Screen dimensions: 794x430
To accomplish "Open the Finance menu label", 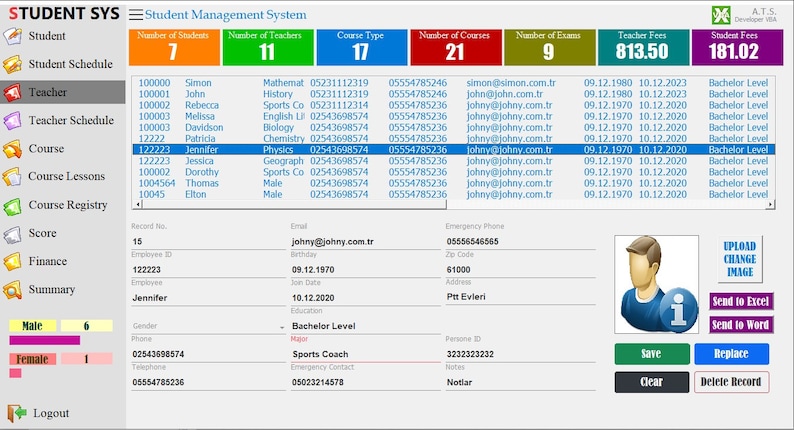I will (48, 261).
